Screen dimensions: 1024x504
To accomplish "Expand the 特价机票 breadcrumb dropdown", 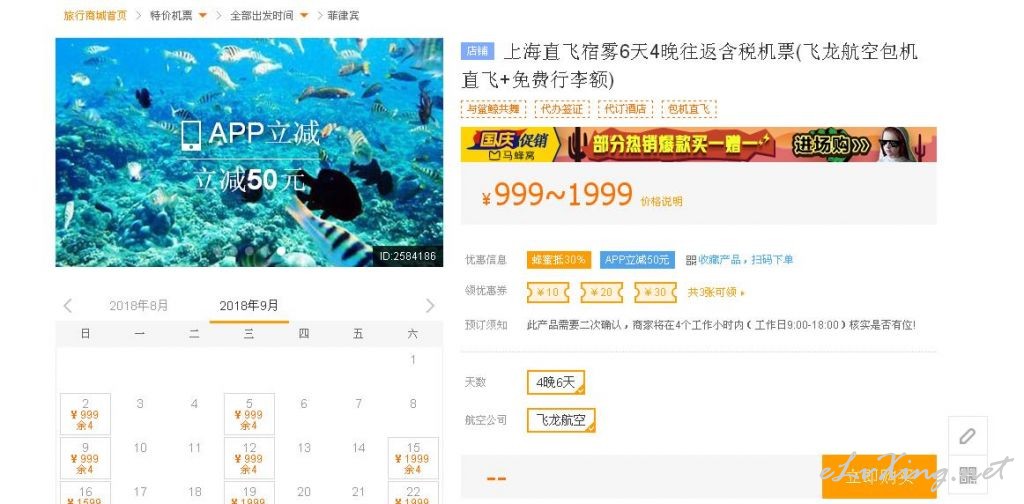I will coord(202,16).
